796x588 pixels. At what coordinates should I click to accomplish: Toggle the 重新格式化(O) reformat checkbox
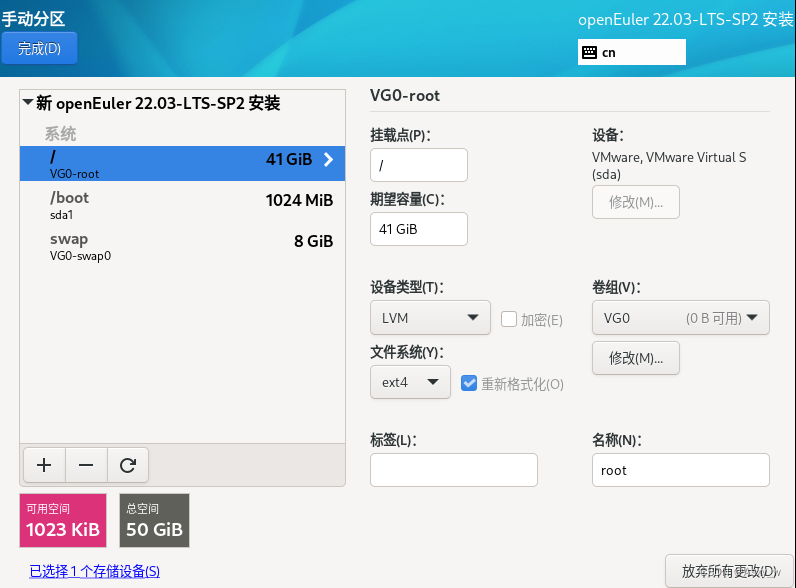[469, 383]
